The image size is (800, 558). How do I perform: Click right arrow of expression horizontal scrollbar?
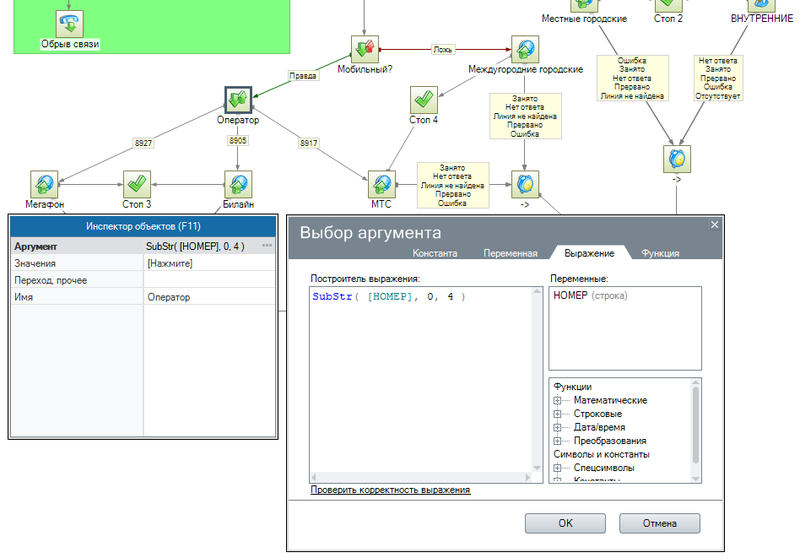pos(528,477)
